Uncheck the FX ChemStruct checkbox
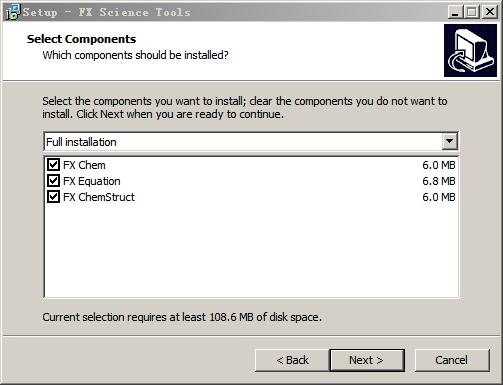This screenshot has height=385, width=503. pyautogui.click(x=53, y=197)
